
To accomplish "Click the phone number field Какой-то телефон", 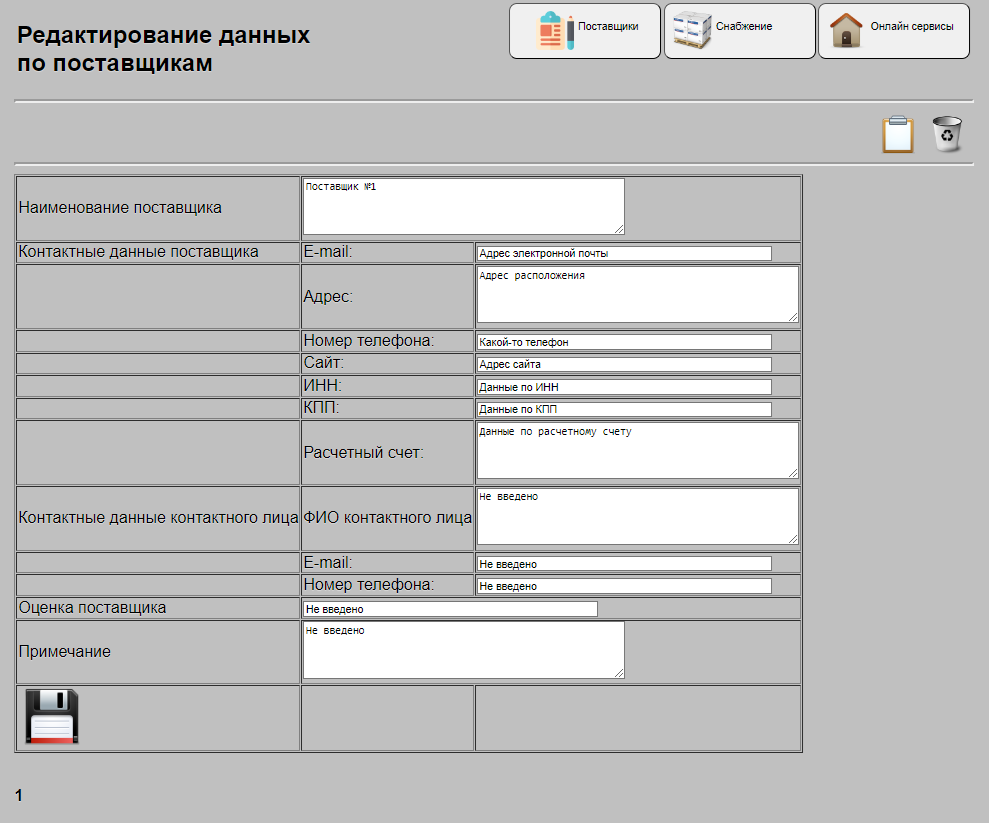I will [623, 340].
